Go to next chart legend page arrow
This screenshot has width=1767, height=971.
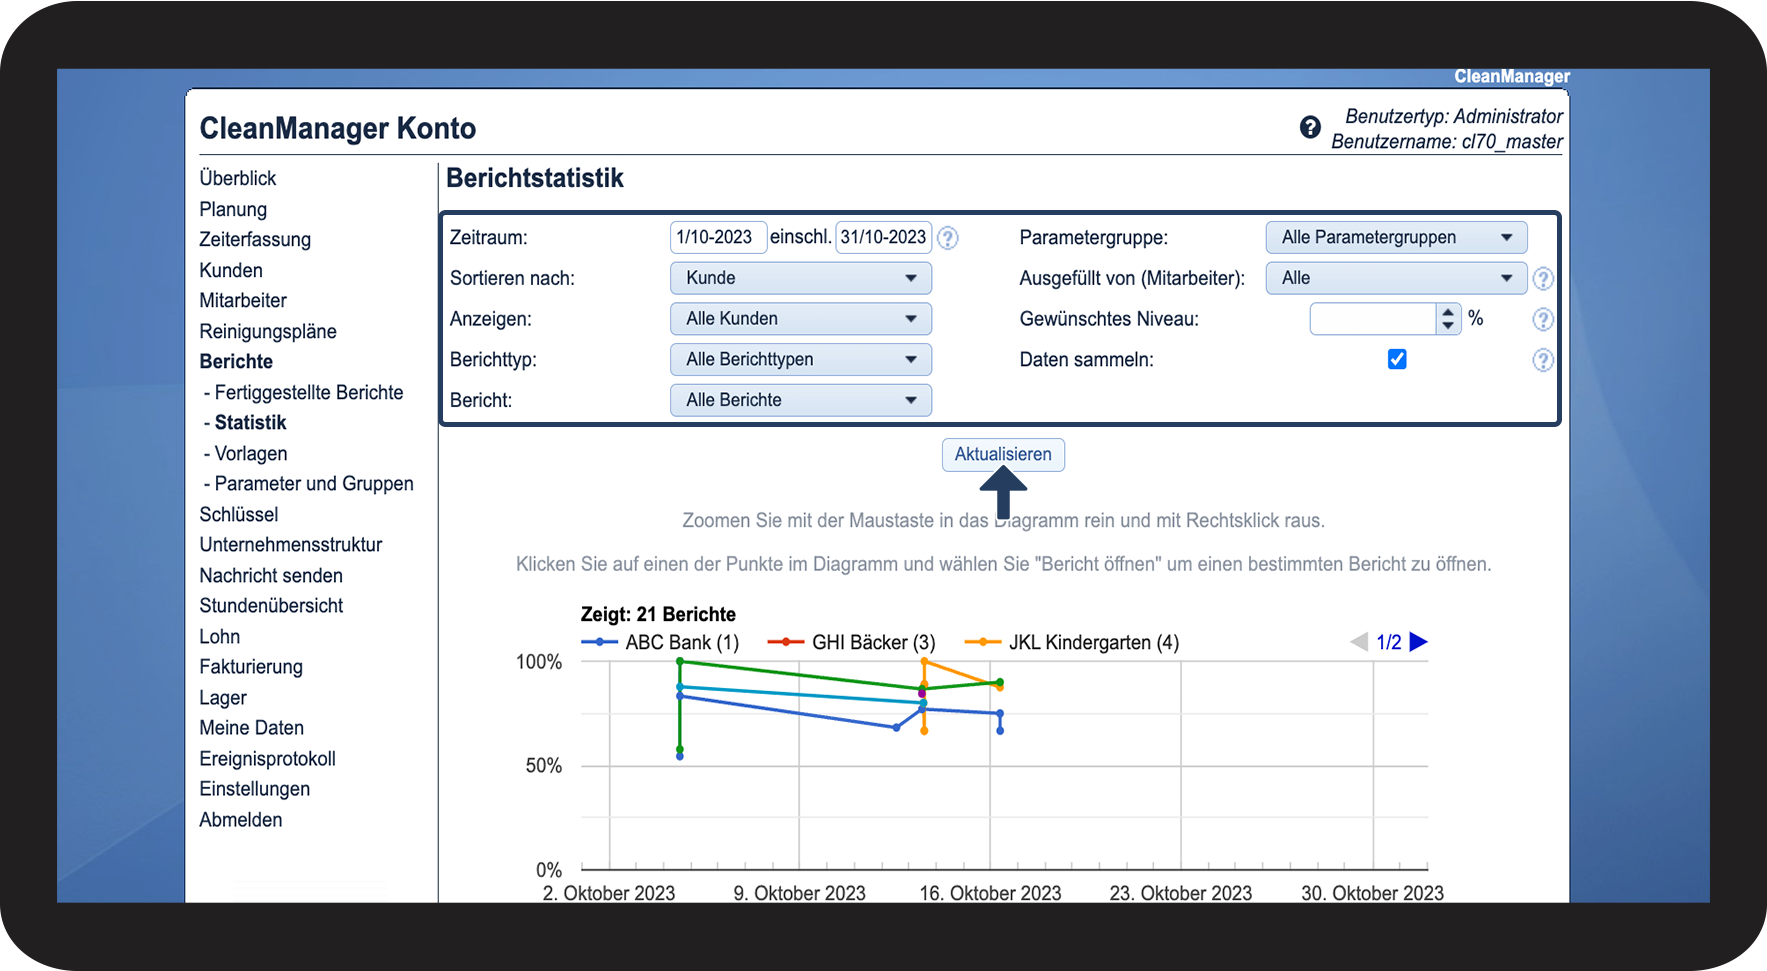(1418, 642)
